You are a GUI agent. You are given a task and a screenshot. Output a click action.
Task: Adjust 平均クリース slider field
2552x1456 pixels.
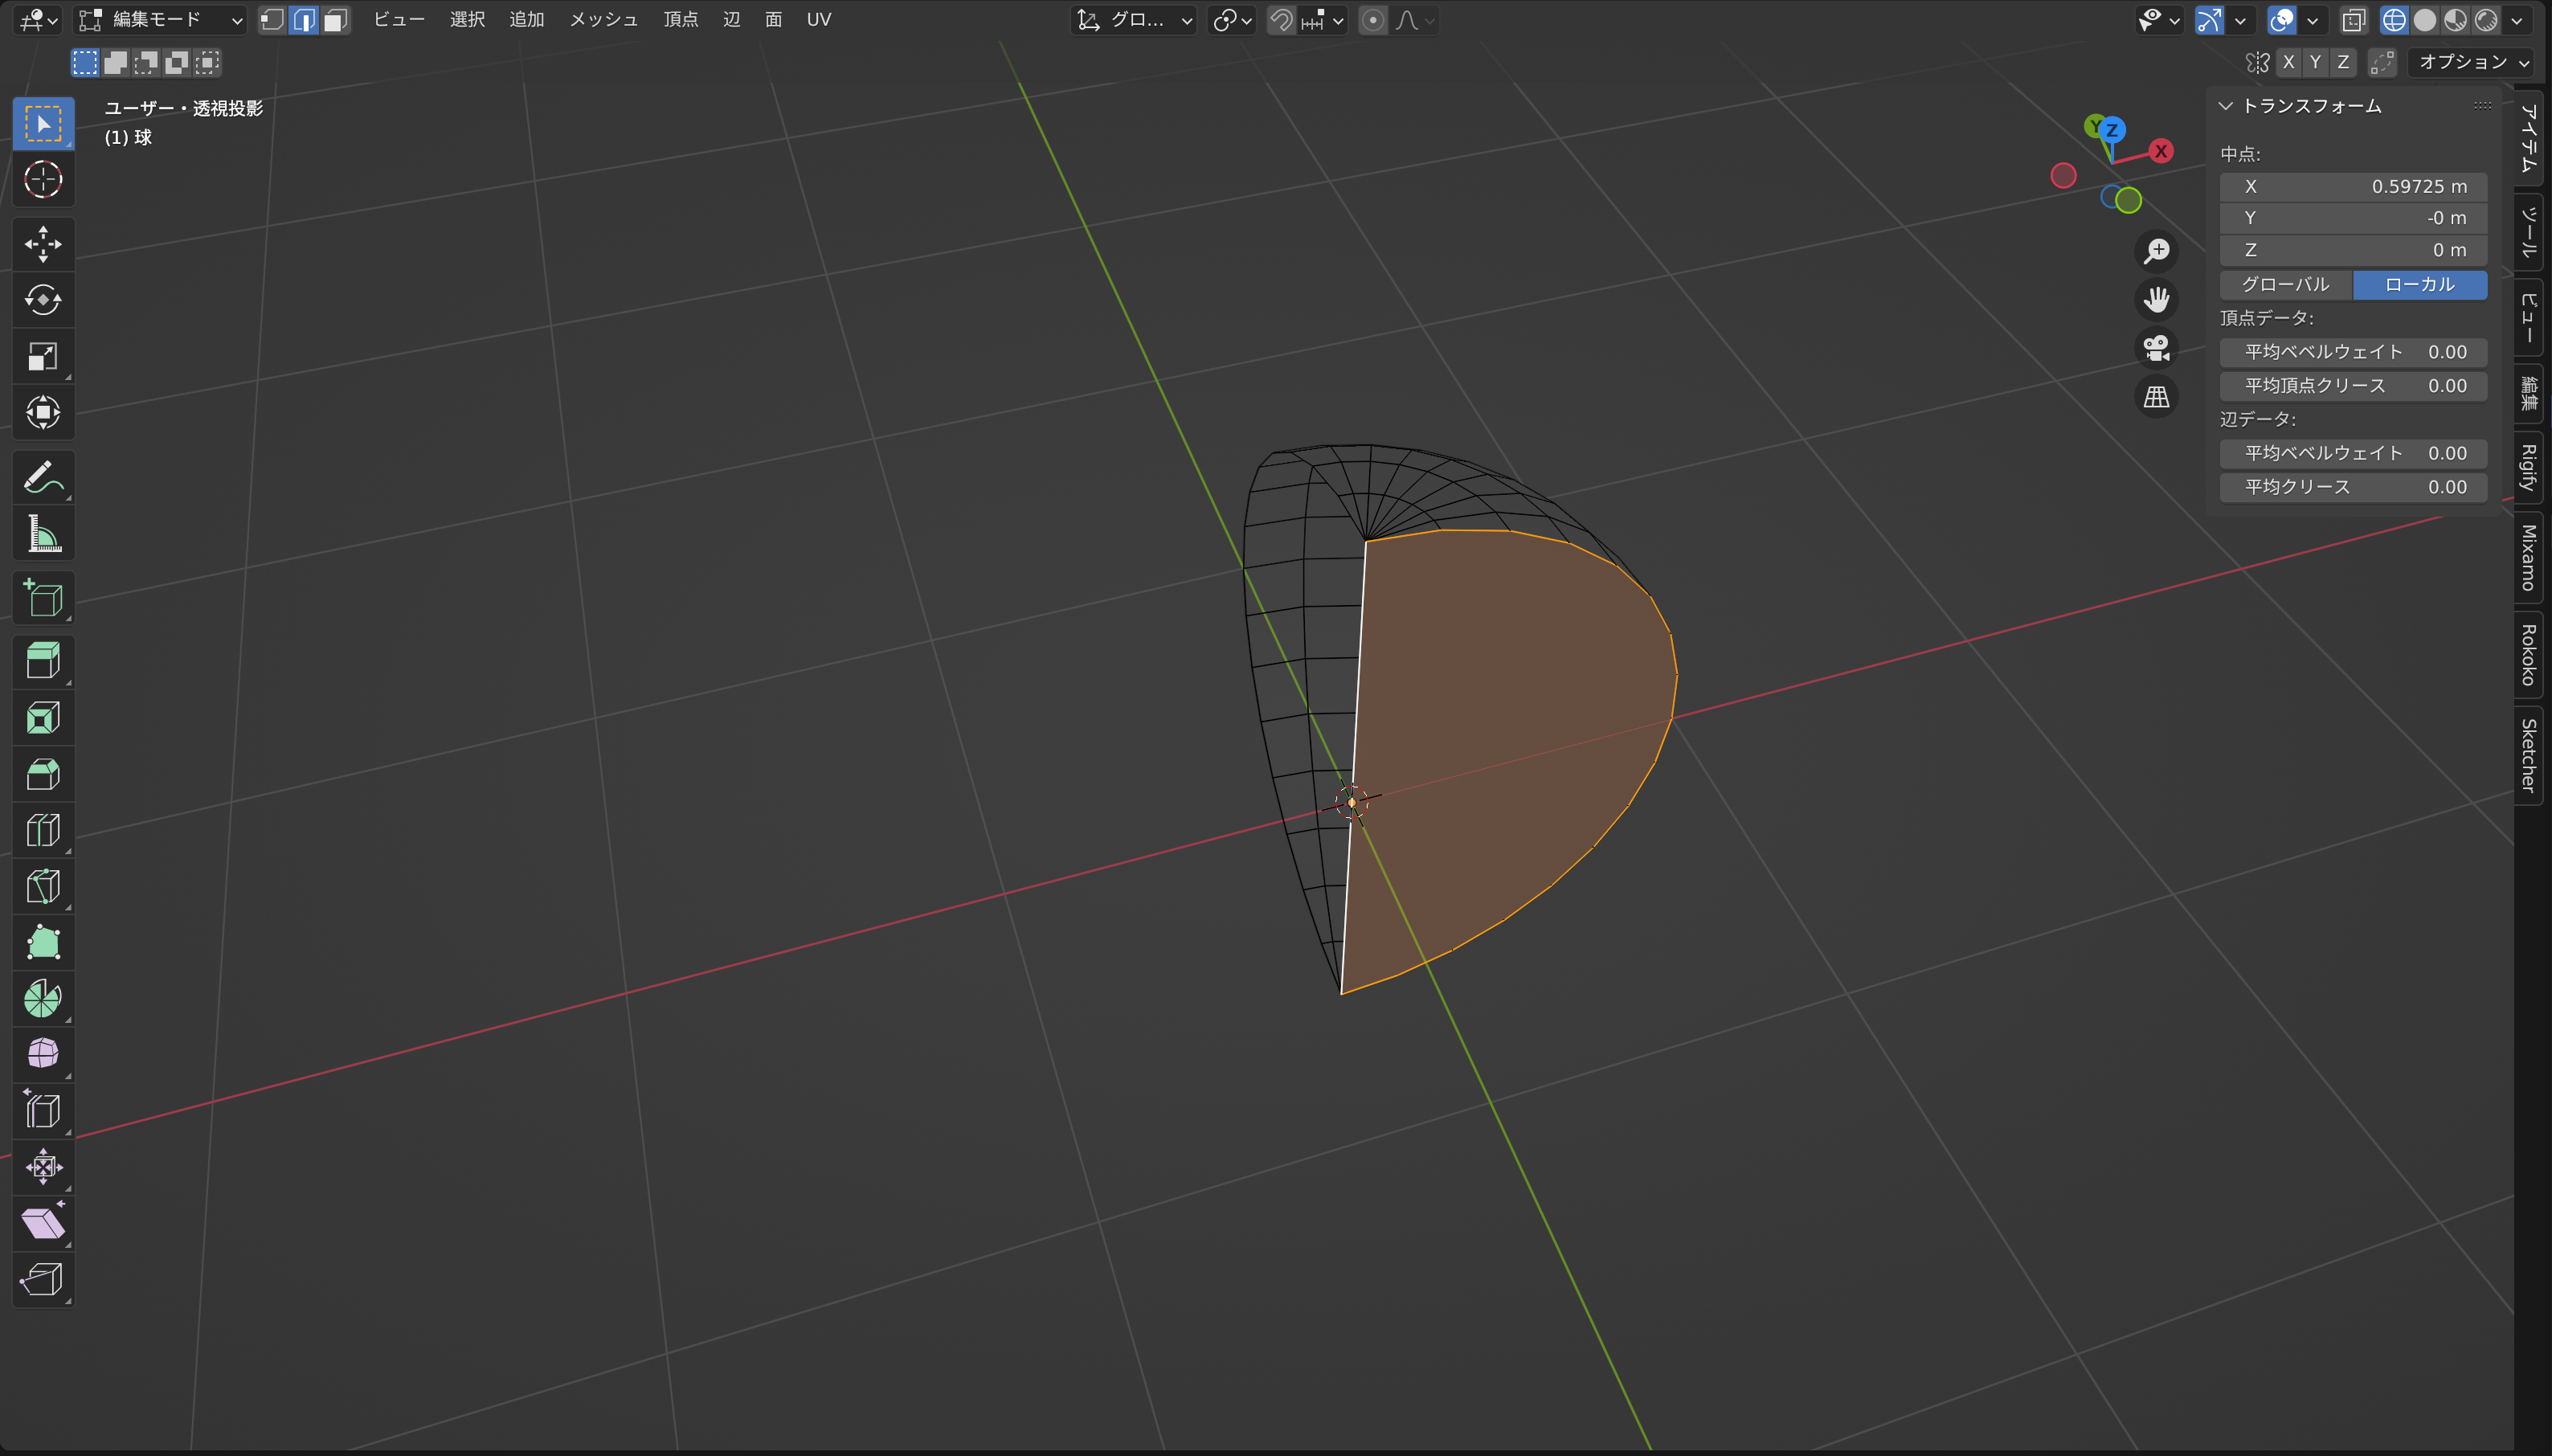click(x=2354, y=487)
